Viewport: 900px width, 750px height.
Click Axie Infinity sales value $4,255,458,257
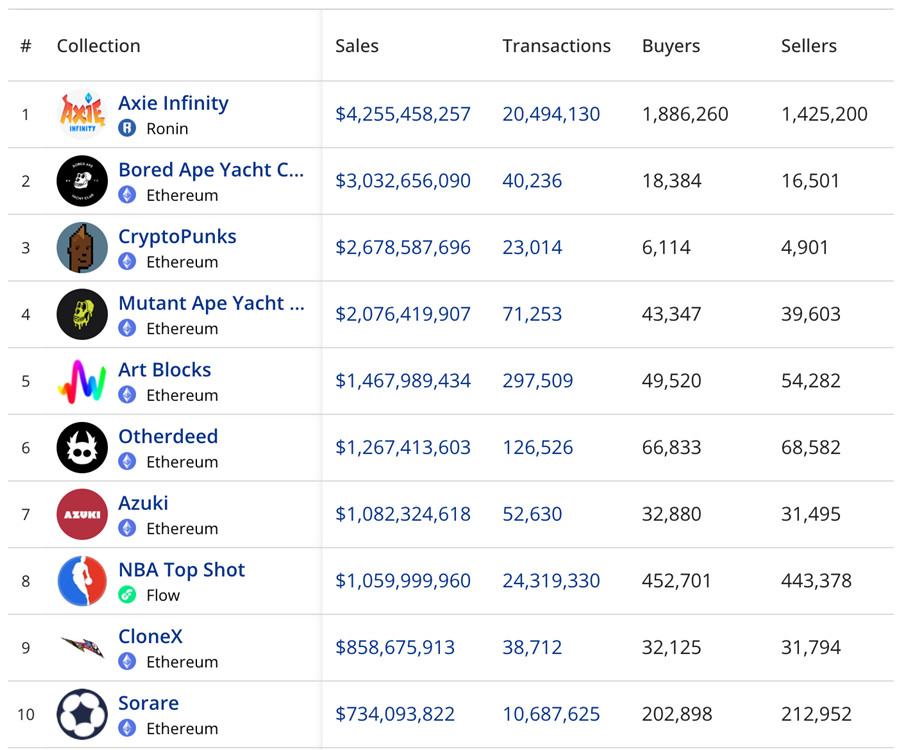tap(403, 114)
